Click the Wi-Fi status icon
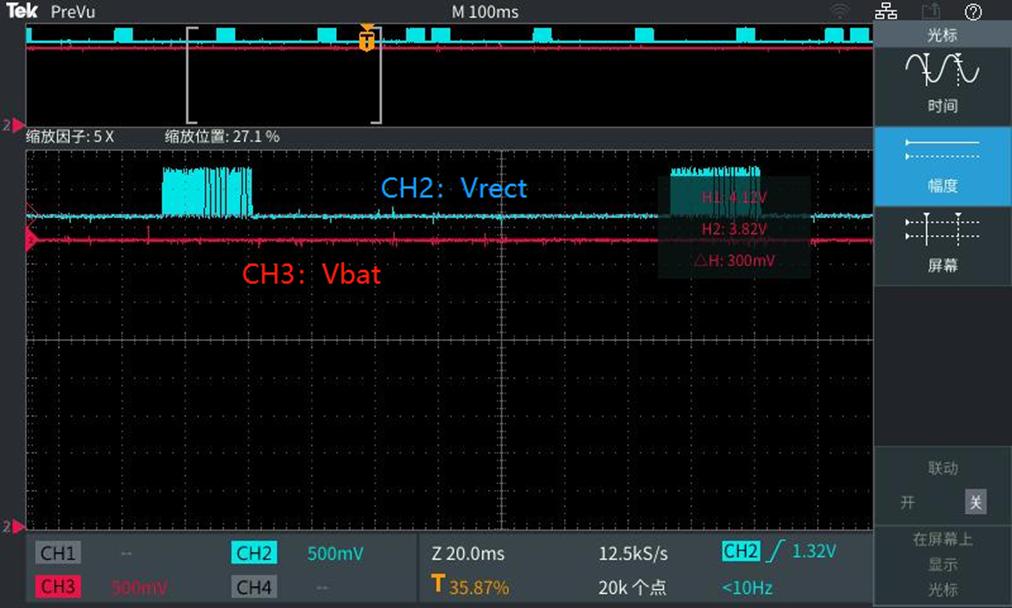The height and width of the screenshot is (608, 1012). click(841, 12)
